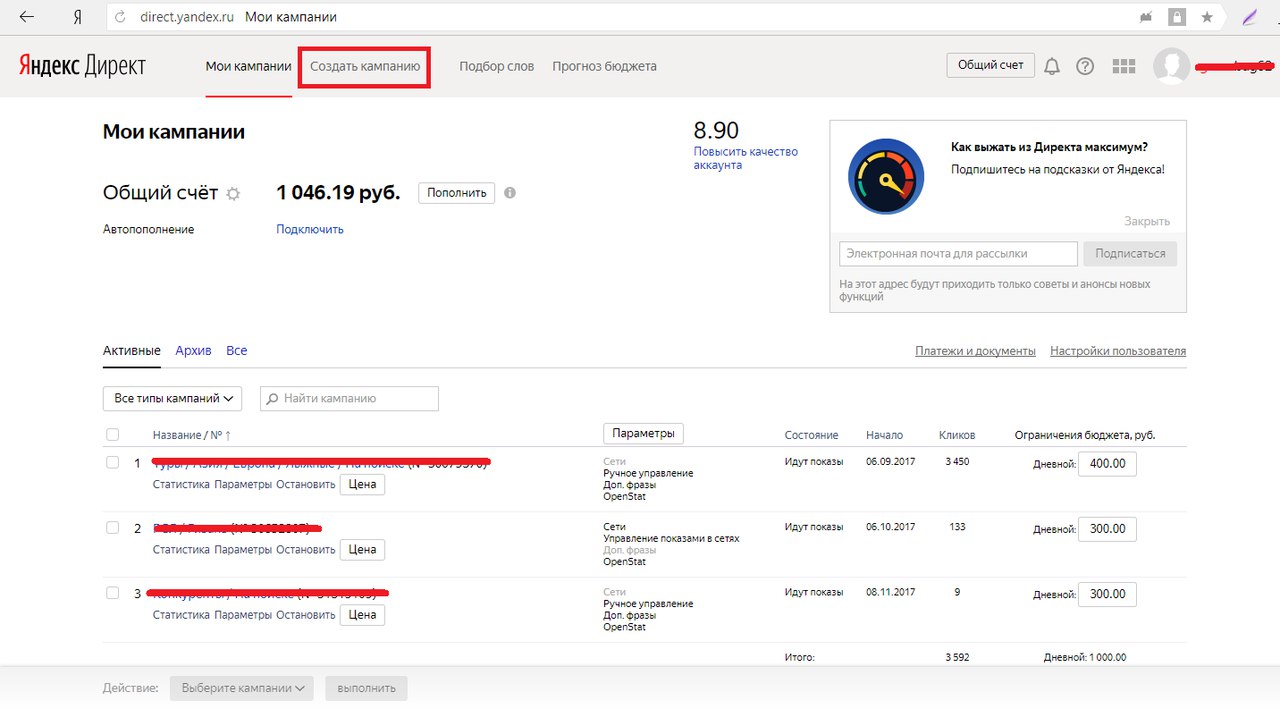Viewport: 1280px width, 709px height.
Task: Click the Найти кампанию search field
Action: click(x=349, y=398)
